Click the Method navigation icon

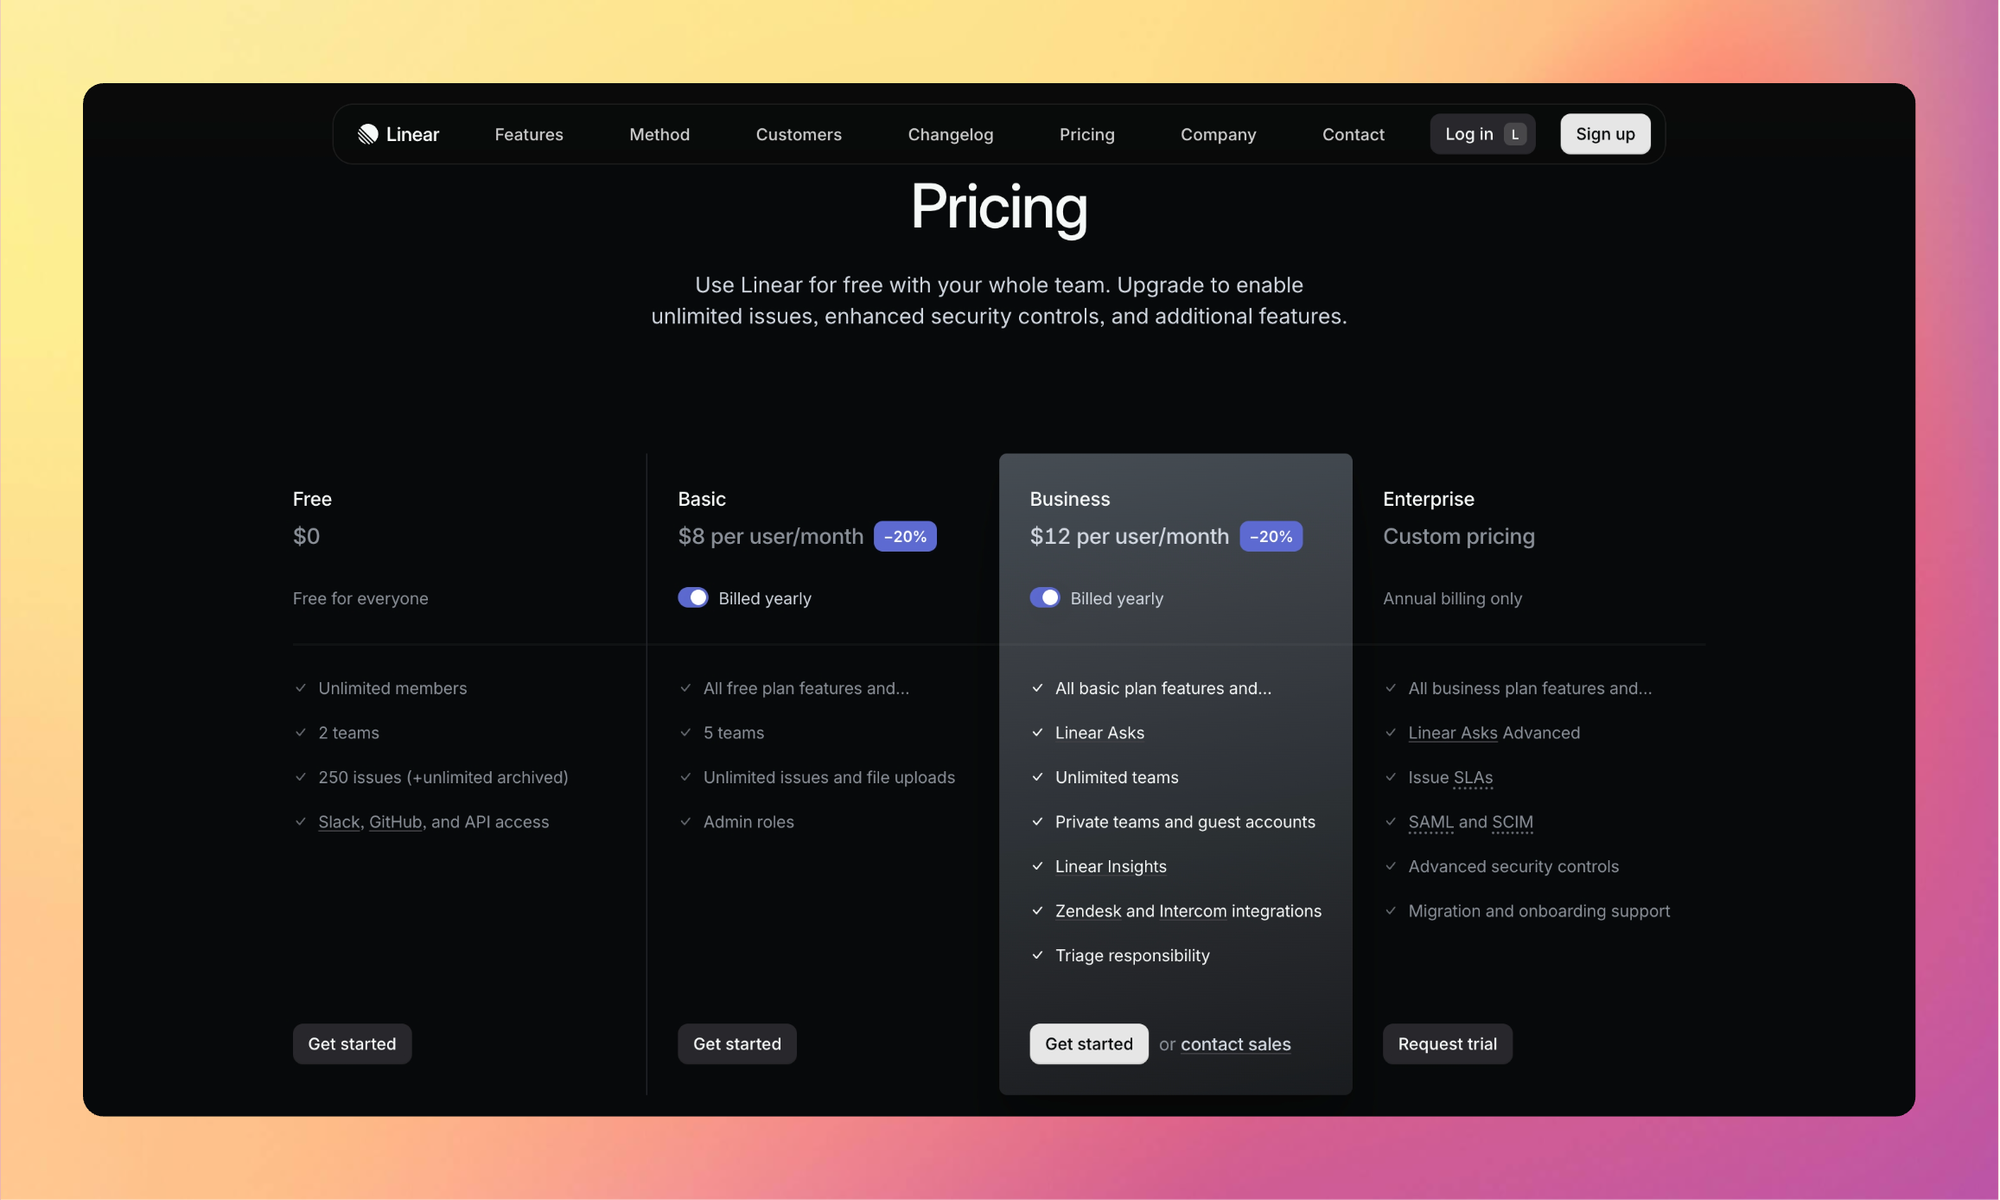coord(659,134)
